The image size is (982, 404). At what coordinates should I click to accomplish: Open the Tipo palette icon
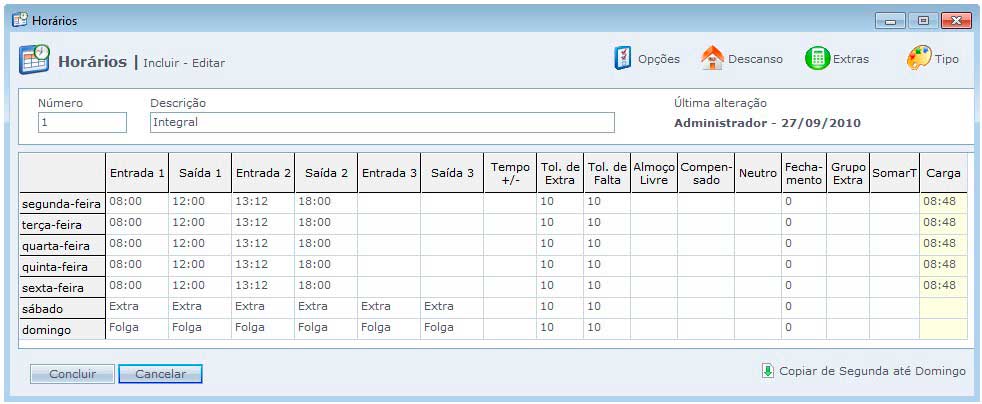click(x=918, y=59)
